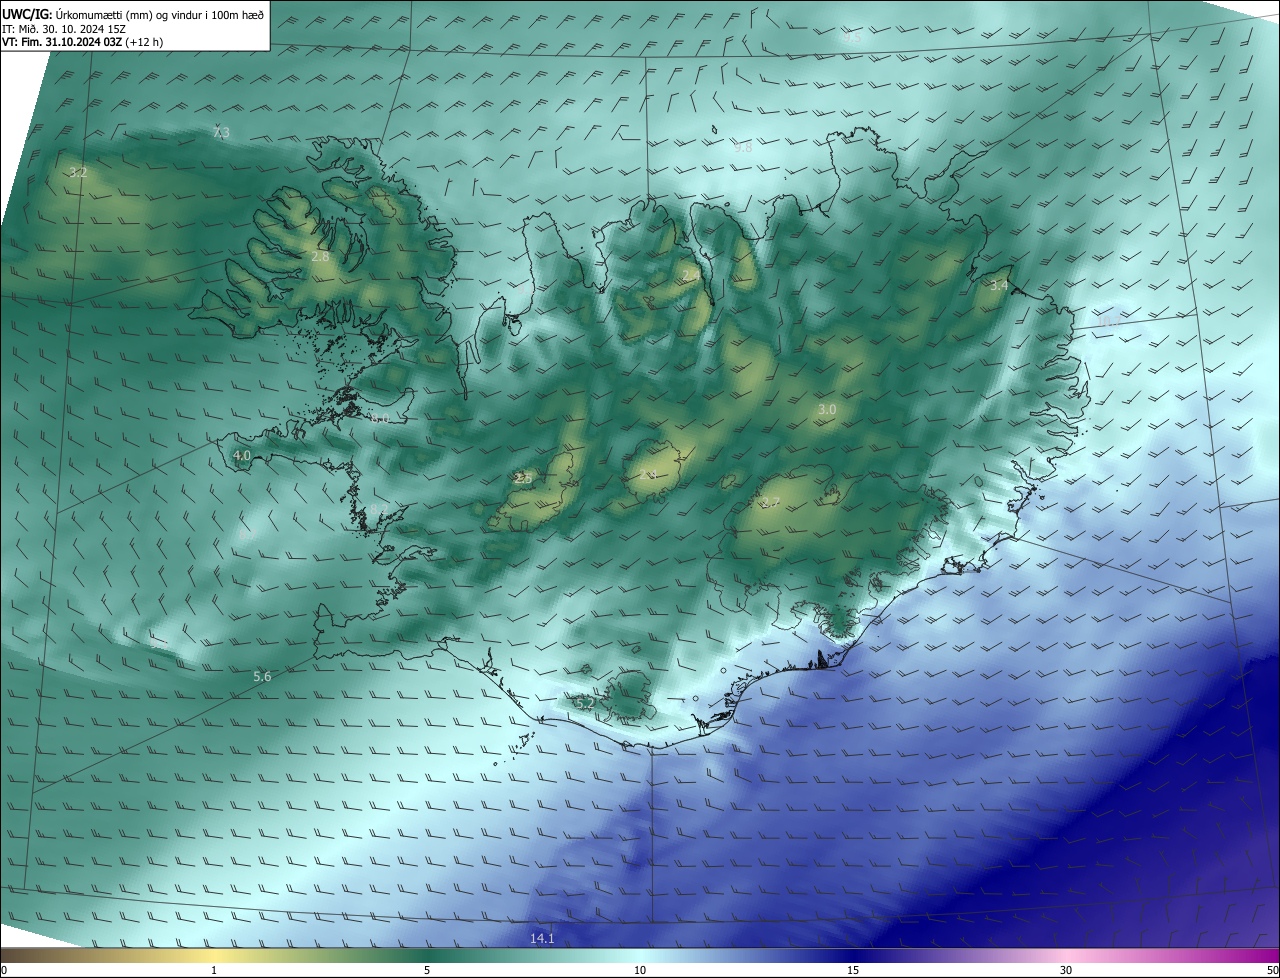This screenshot has width=1280, height=978.
Task: Click the "2.5" value label on the map
Action: point(523,479)
